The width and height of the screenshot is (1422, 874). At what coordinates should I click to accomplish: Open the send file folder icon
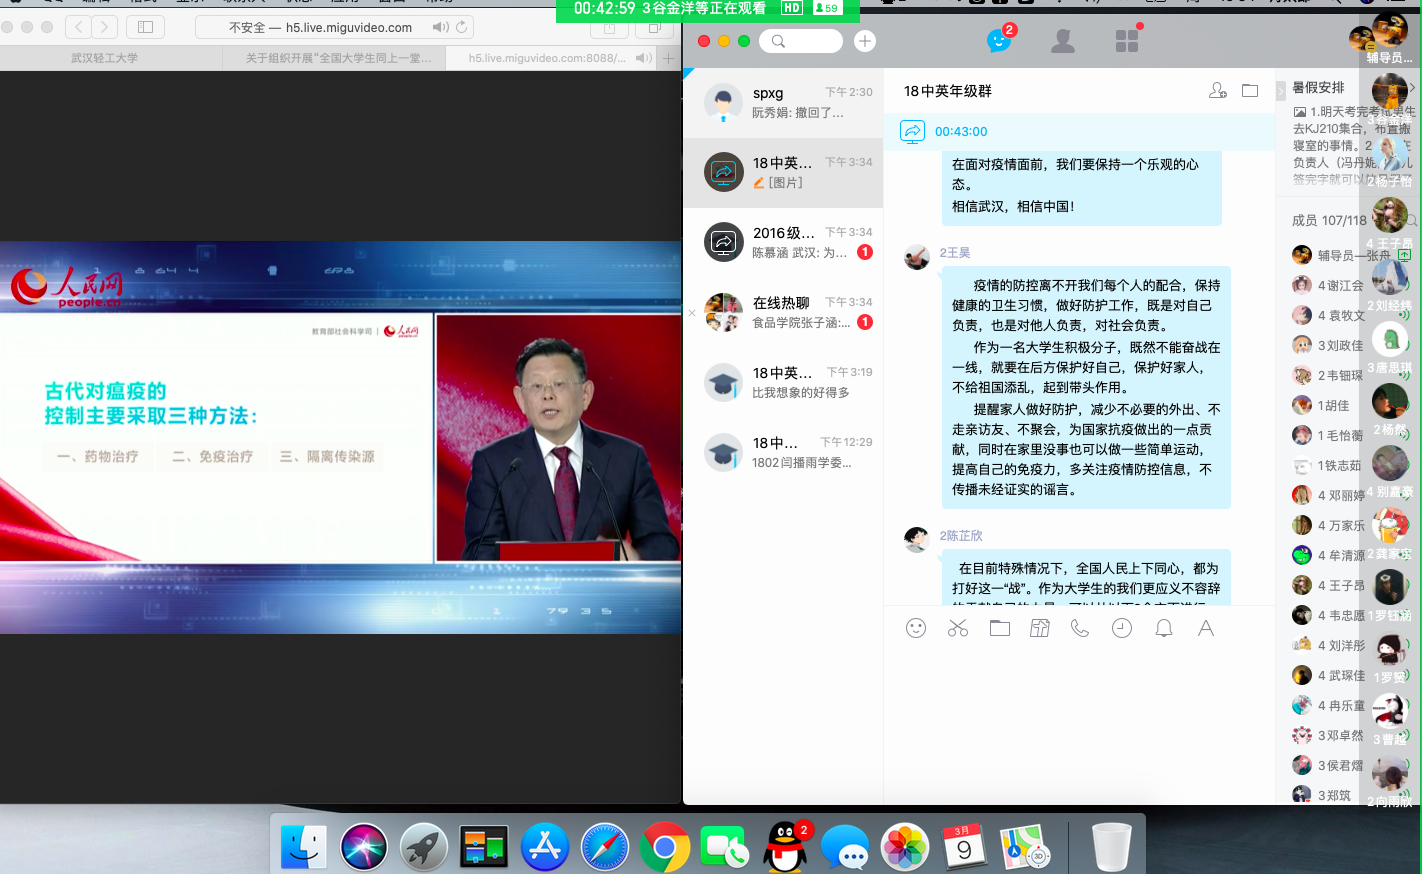pos(1000,628)
